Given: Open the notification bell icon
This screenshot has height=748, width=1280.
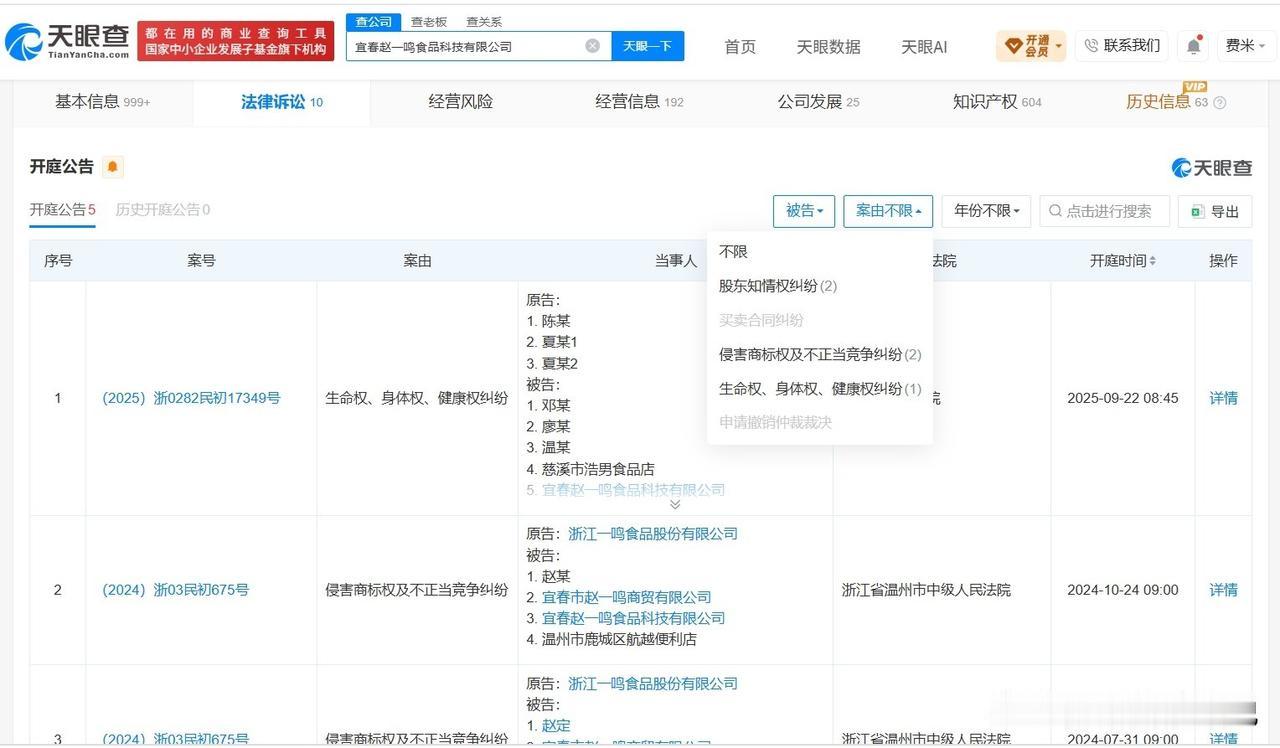Looking at the screenshot, I should (1193, 46).
